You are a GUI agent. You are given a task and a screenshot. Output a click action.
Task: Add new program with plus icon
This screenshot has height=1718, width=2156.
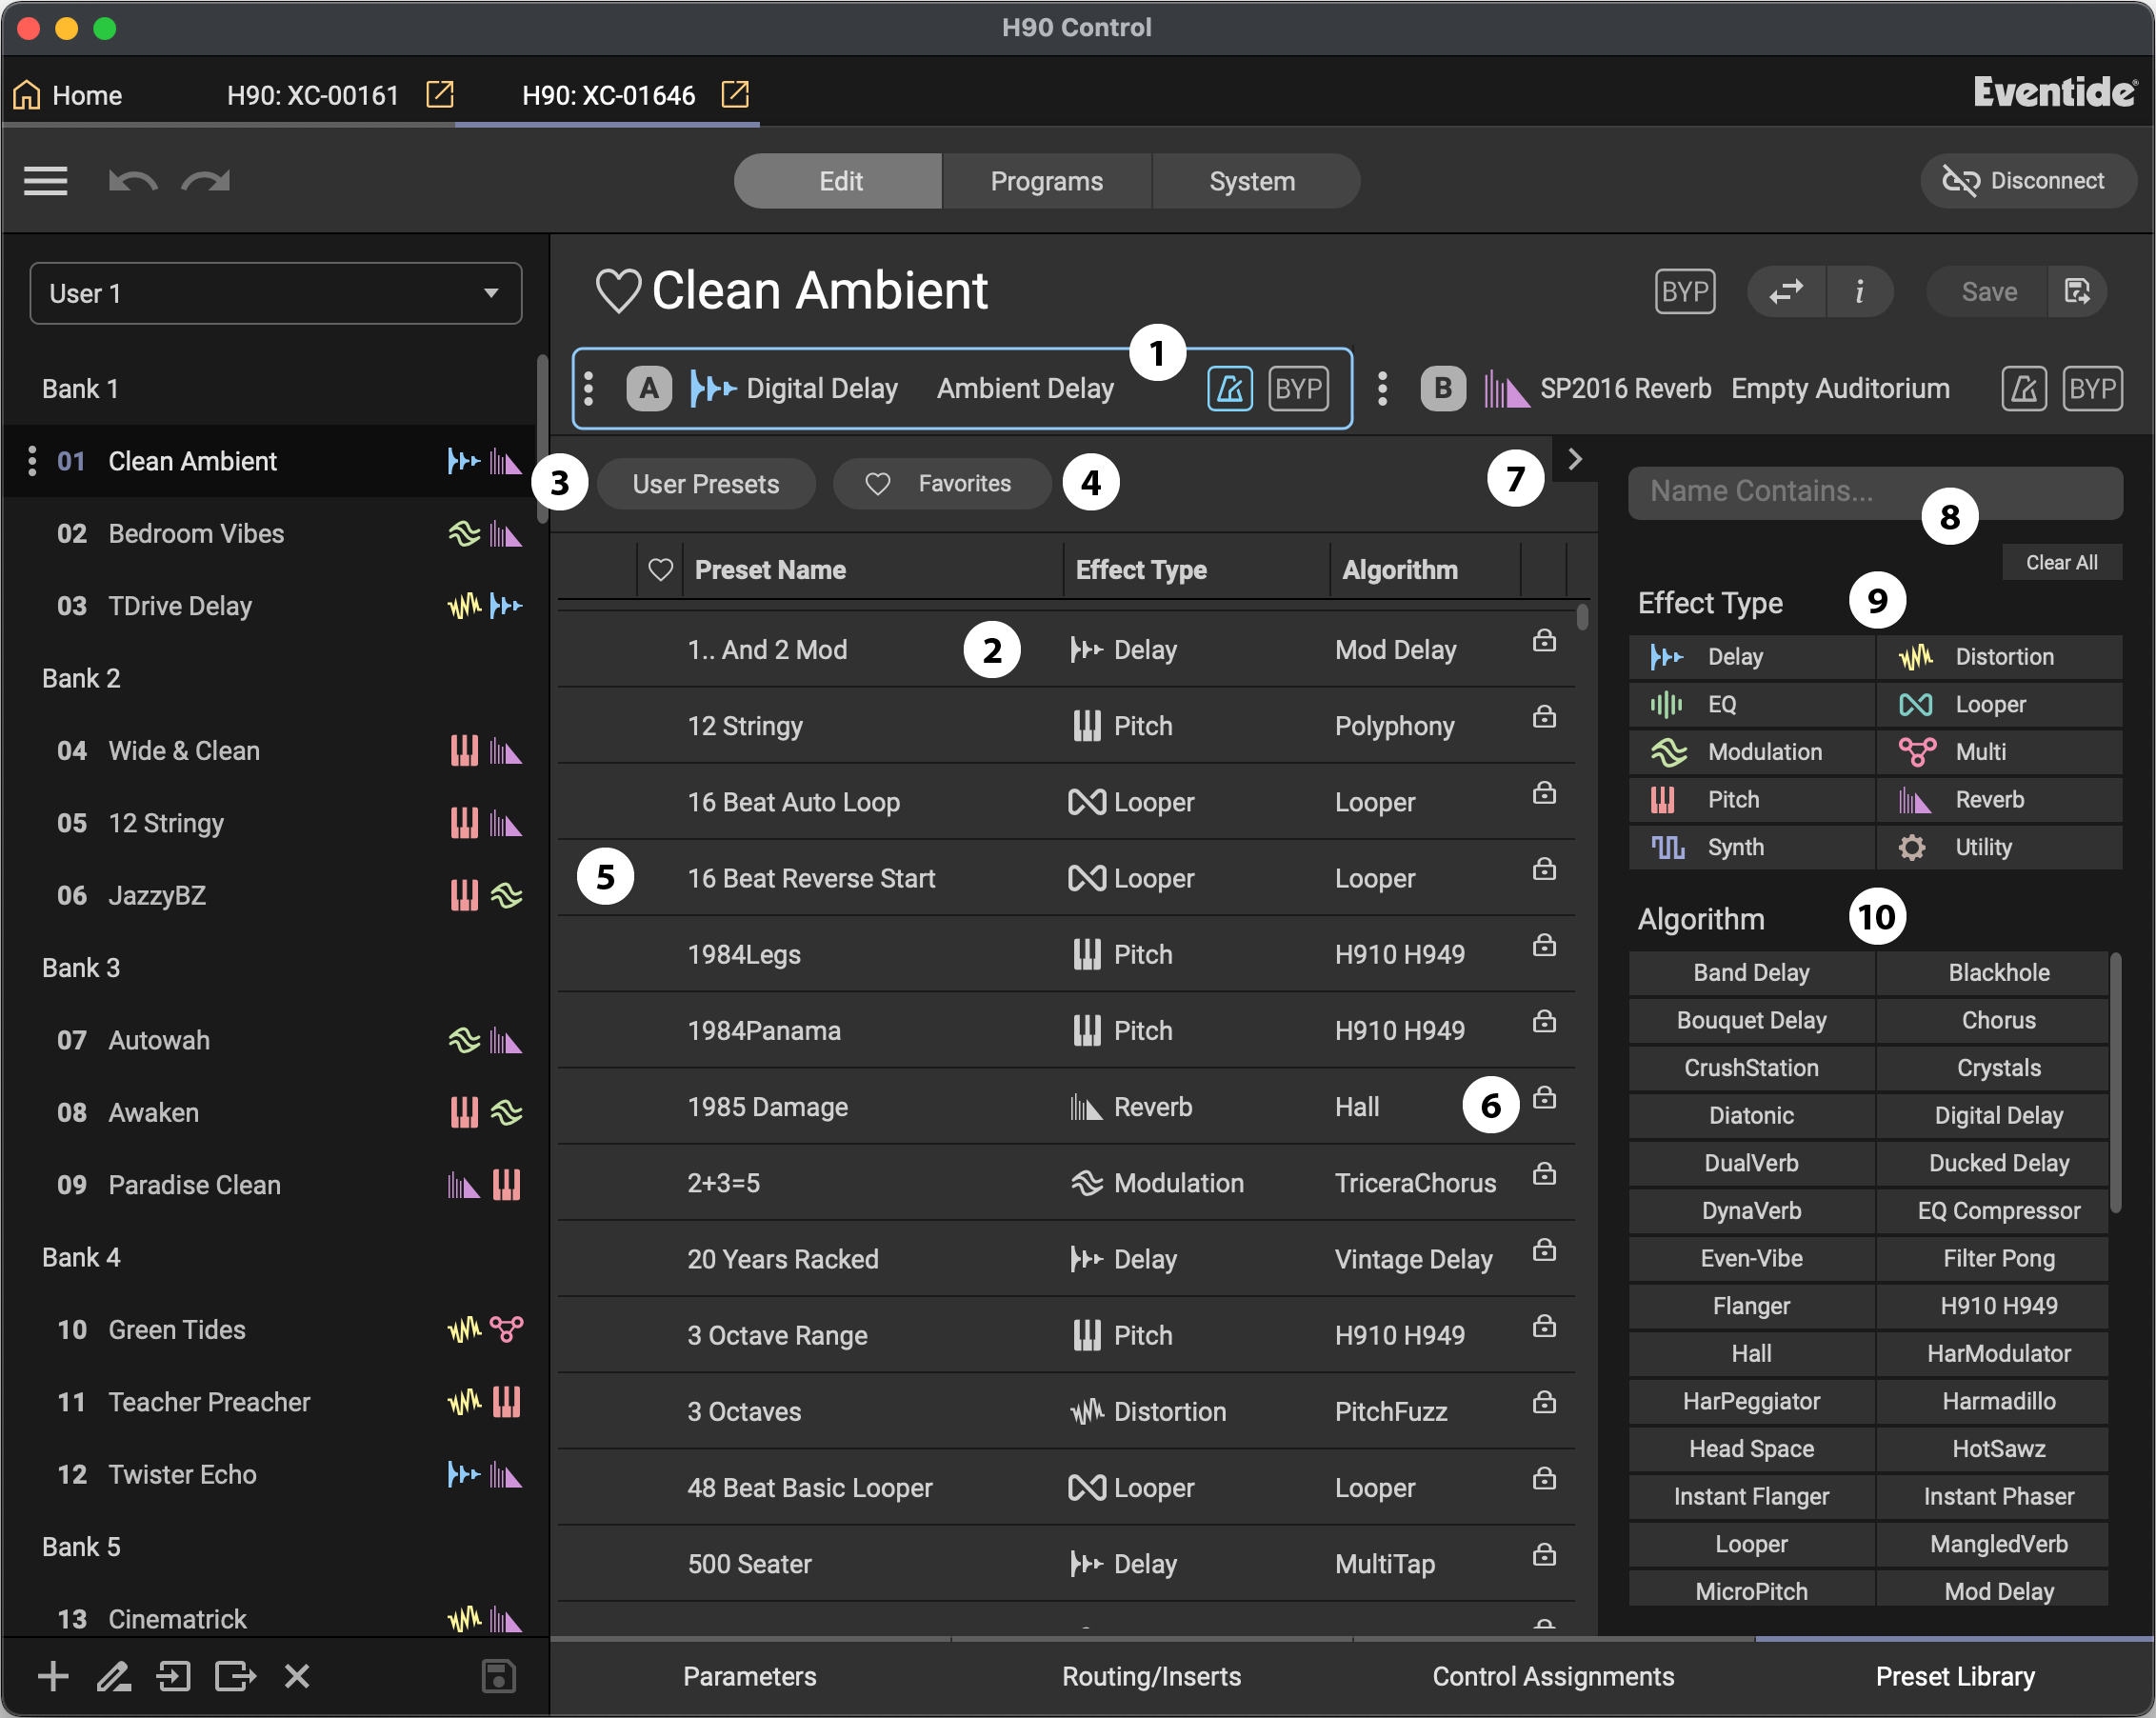(53, 1675)
